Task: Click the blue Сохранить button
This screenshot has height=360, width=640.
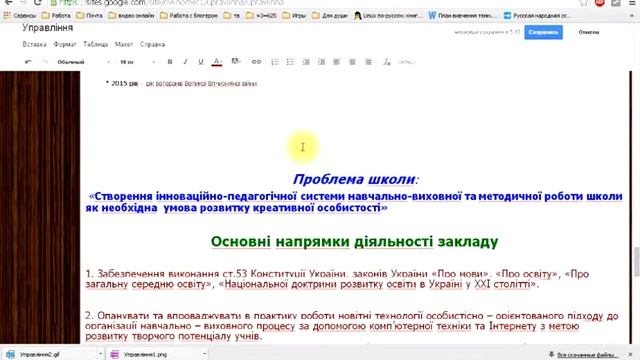Action: click(x=543, y=32)
